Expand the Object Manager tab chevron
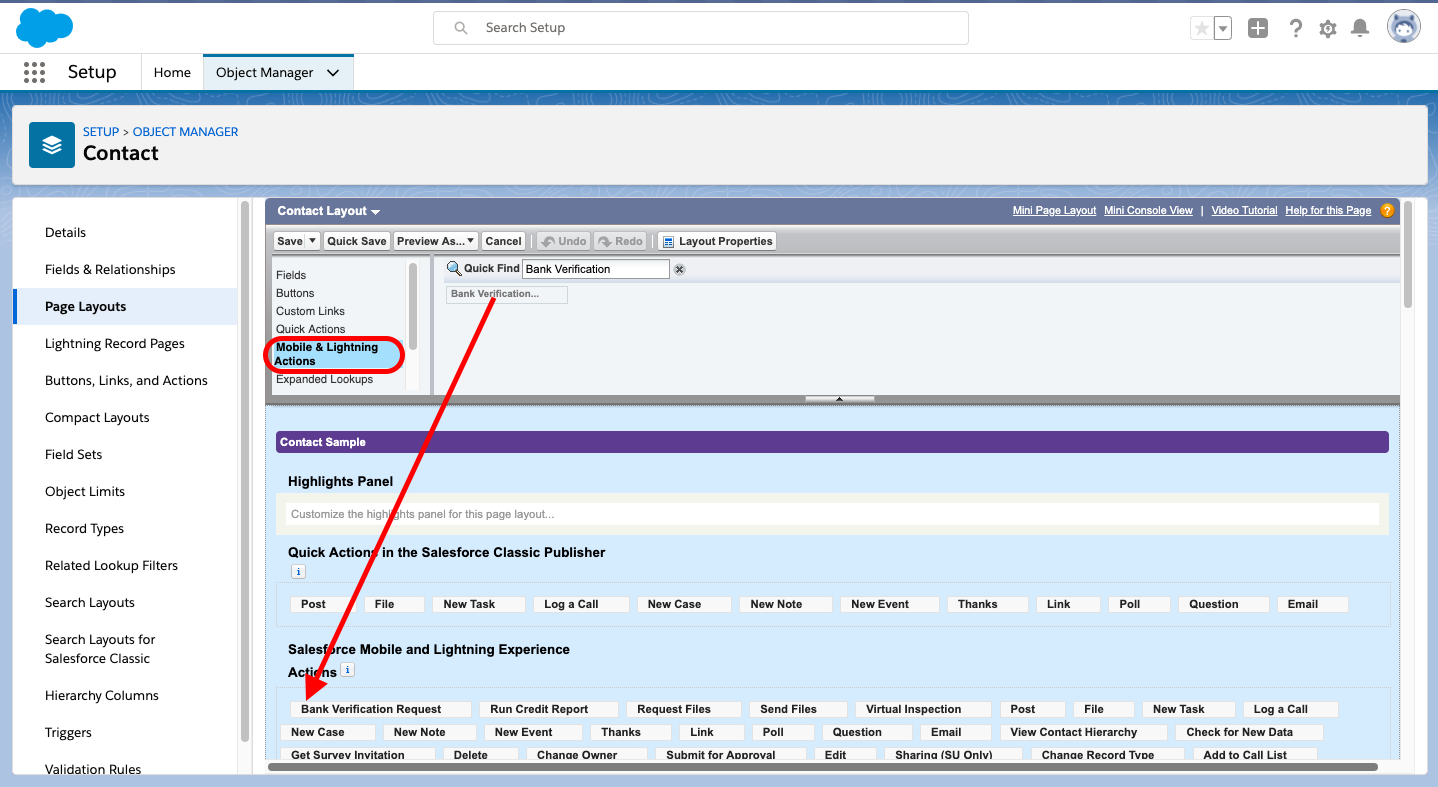This screenshot has width=1438, height=787. click(333, 72)
